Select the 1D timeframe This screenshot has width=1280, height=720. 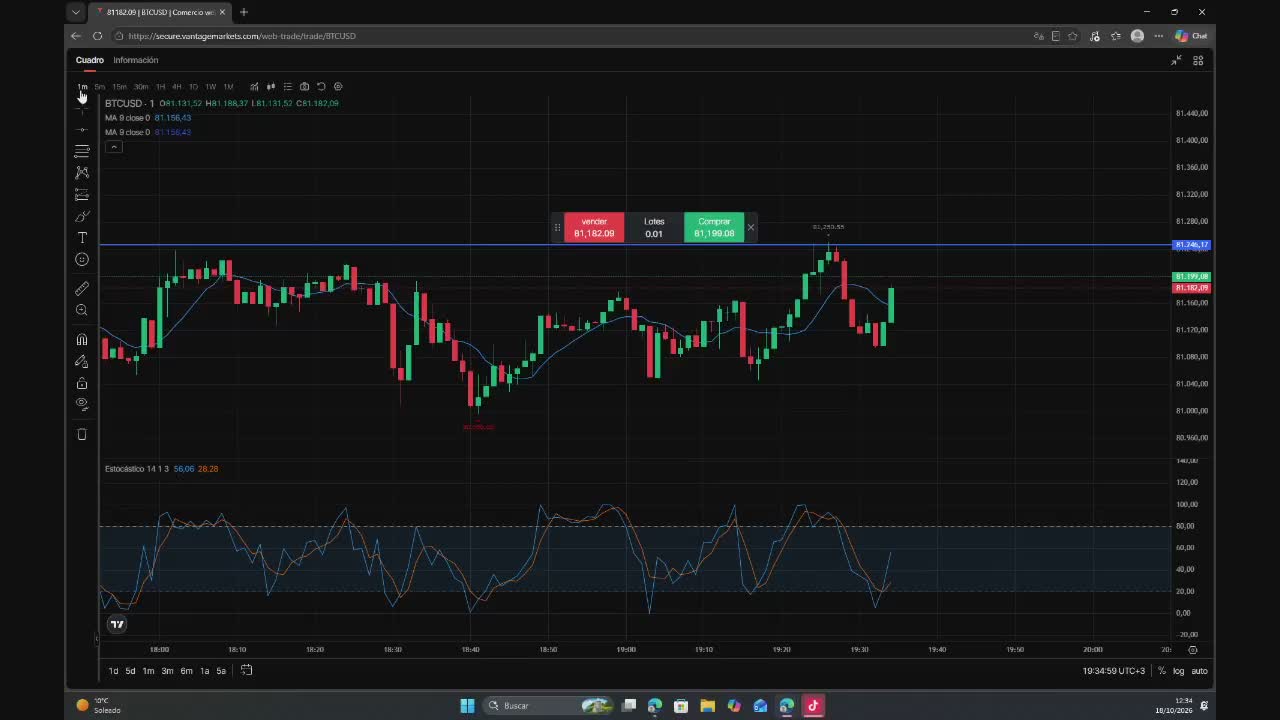pos(193,87)
